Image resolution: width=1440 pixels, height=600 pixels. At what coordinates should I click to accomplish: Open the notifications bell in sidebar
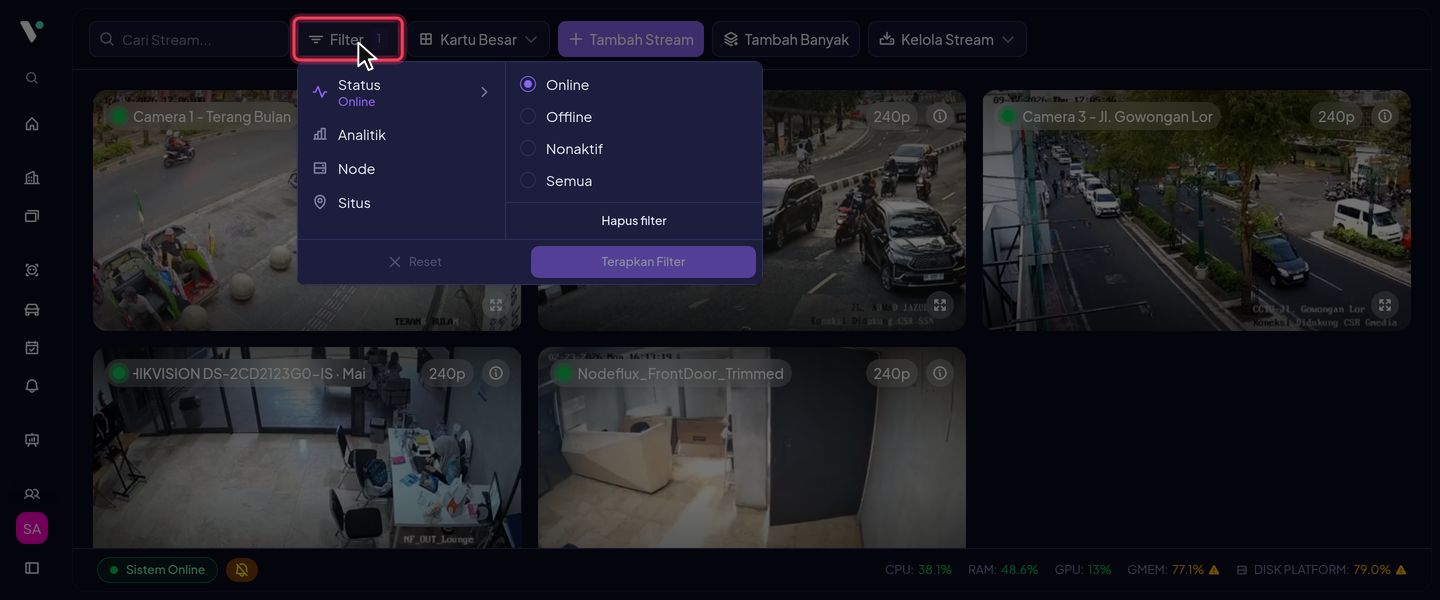(32, 386)
